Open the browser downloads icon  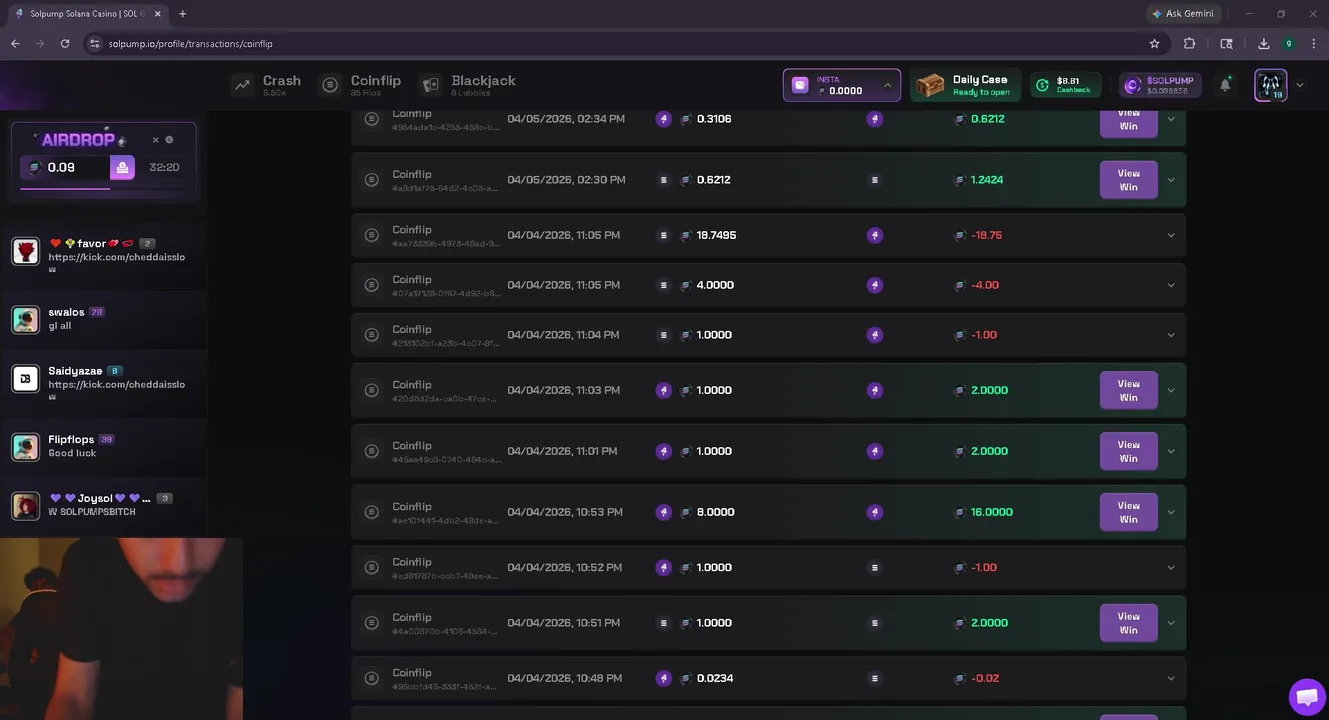tap(1264, 44)
